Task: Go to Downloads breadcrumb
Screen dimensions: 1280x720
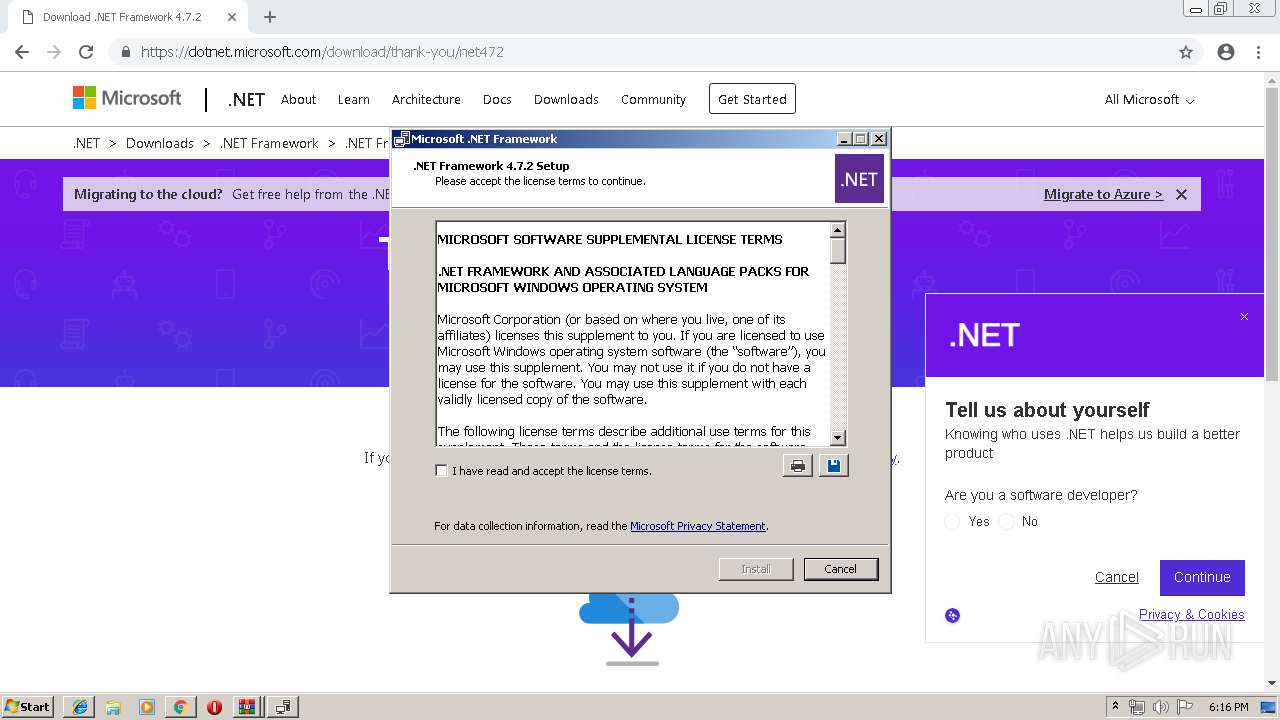Action: [160, 143]
